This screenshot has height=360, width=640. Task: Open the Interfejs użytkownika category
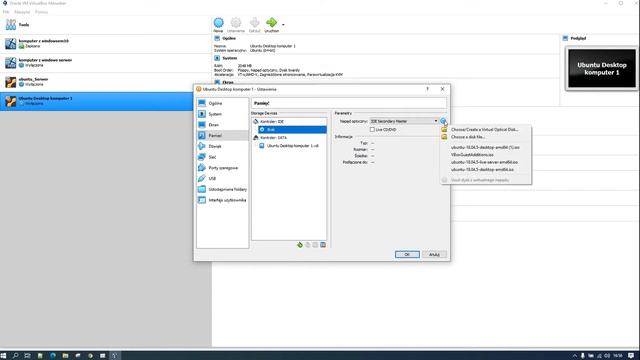pyautogui.click(x=222, y=200)
